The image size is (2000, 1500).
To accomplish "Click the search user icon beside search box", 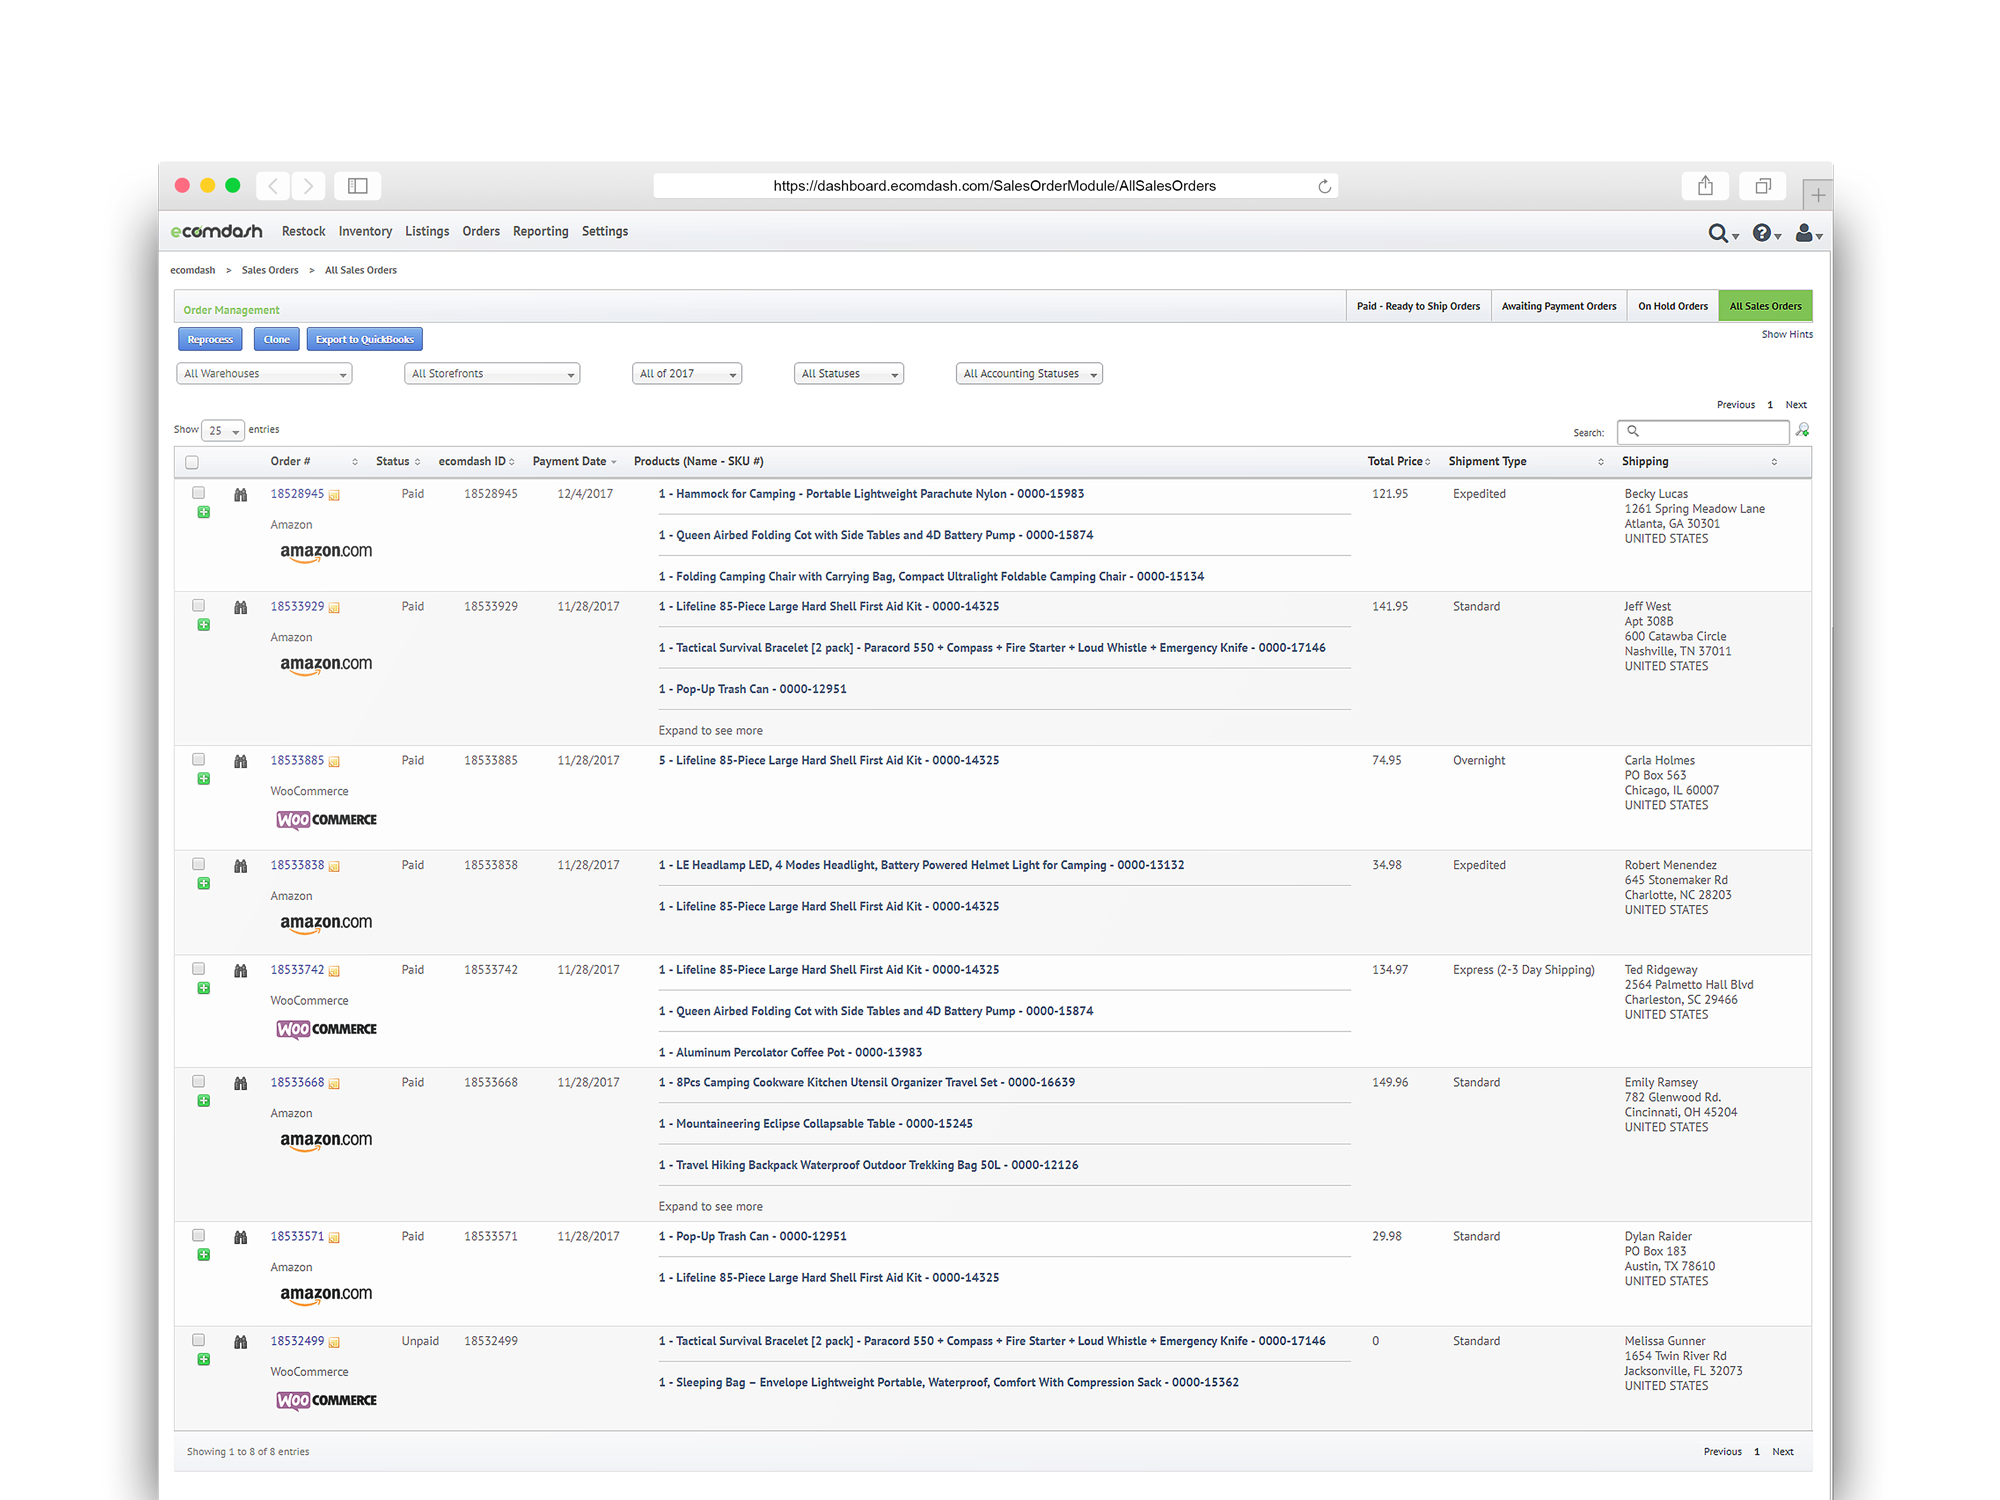I will coord(1802,430).
